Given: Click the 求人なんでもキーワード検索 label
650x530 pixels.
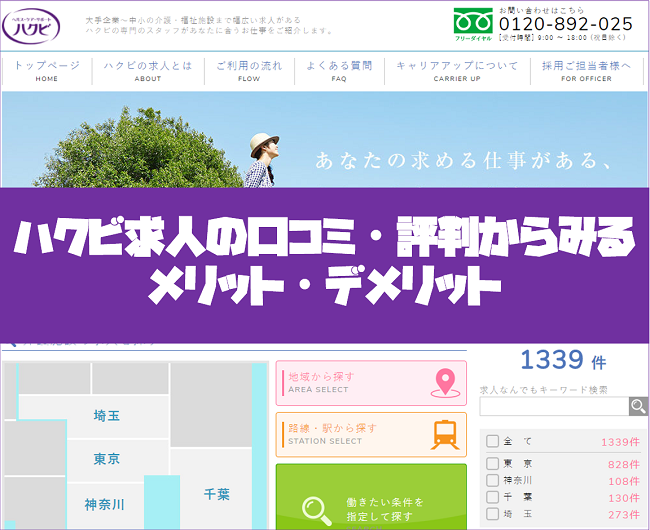Looking at the screenshot, I should [543, 390].
